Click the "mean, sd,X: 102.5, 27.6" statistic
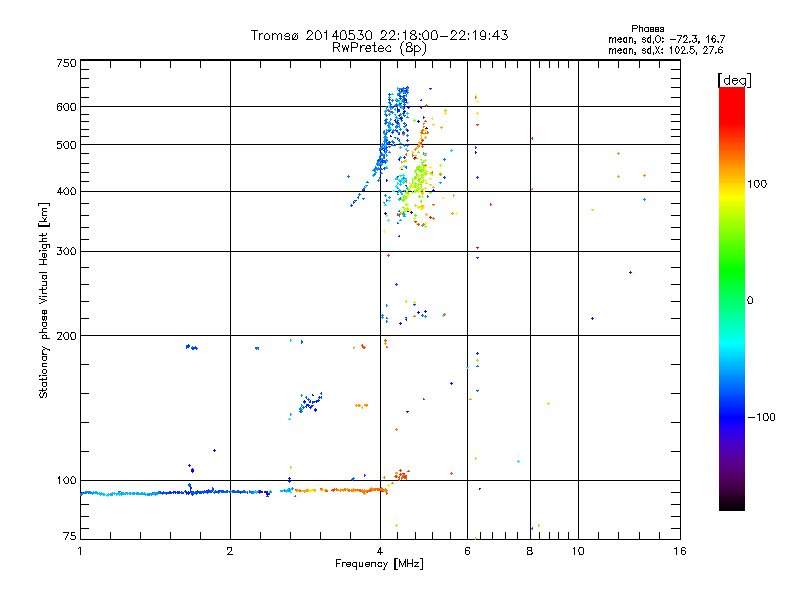Image resolution: width=800 pixels, height=600 pixels. tap(665, 50)
